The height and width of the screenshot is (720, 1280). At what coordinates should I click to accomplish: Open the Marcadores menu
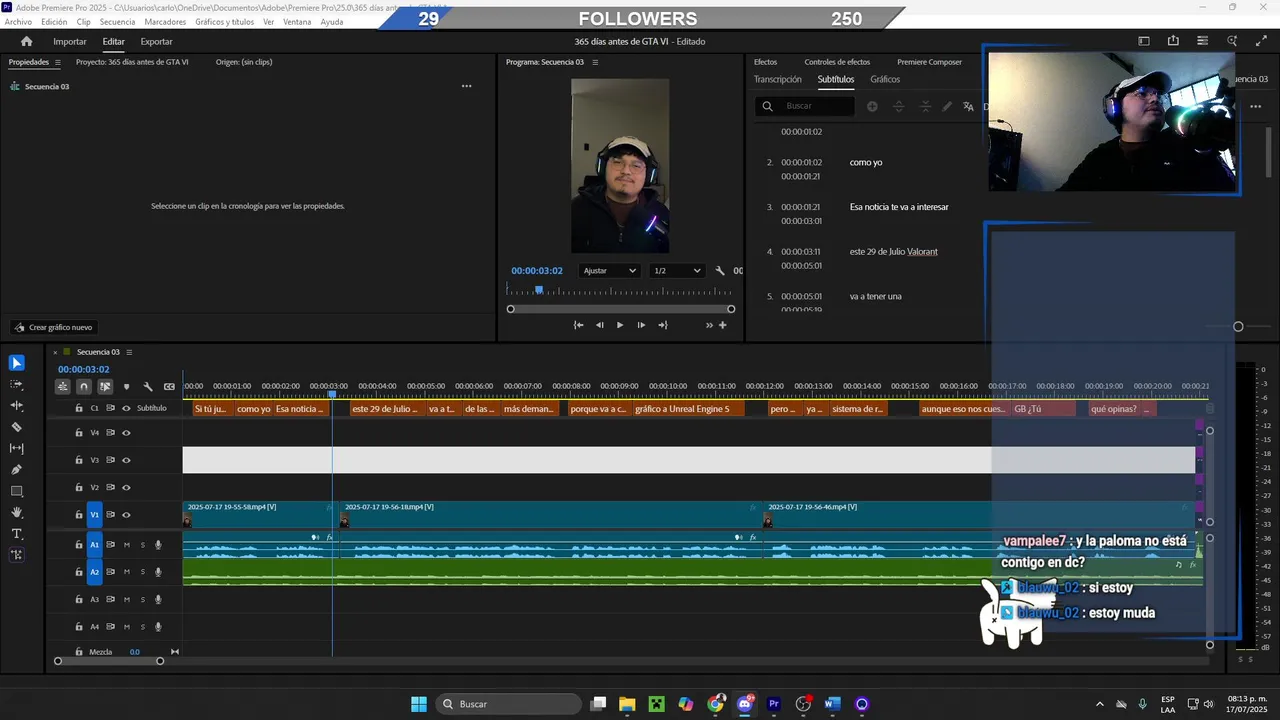(165, 22)
